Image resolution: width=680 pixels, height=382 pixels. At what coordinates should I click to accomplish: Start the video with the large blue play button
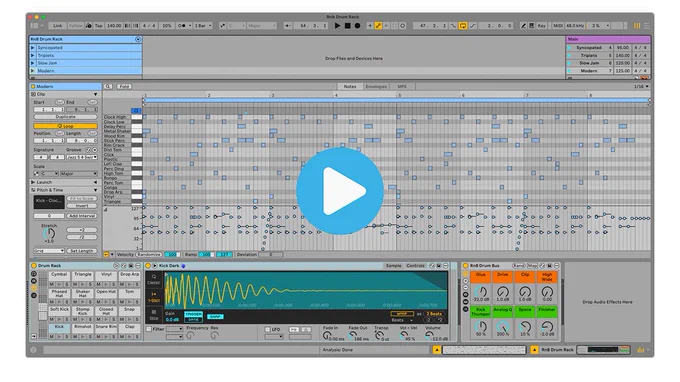(x=340, y=191)
